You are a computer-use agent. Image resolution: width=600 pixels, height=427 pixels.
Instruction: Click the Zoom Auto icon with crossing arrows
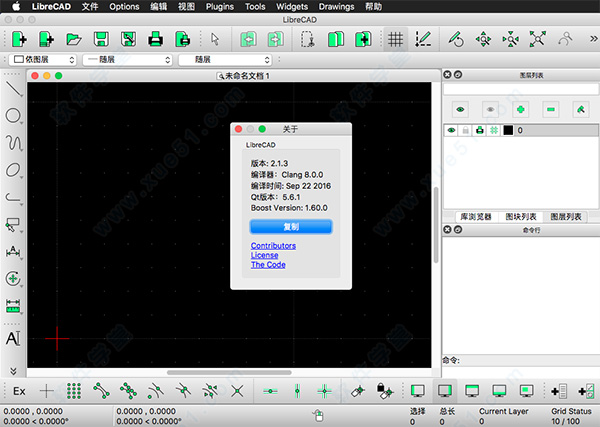[538, 39]
